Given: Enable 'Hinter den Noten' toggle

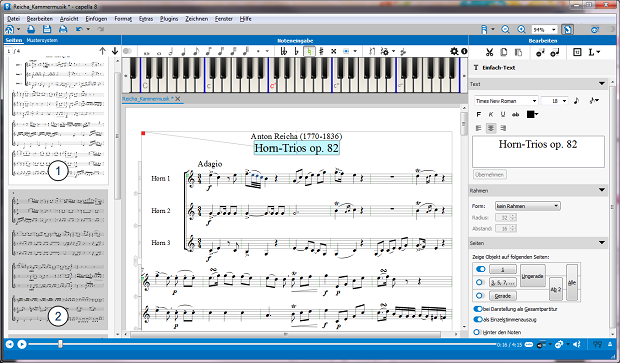Looking at the screenshot, I should [x=477, y=332].
